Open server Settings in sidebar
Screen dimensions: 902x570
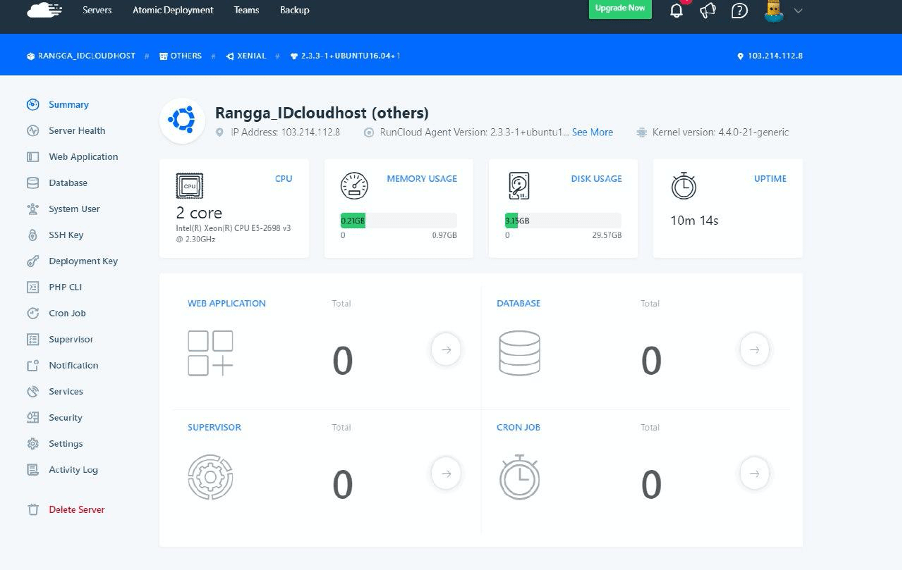click(x=66, y=443)
